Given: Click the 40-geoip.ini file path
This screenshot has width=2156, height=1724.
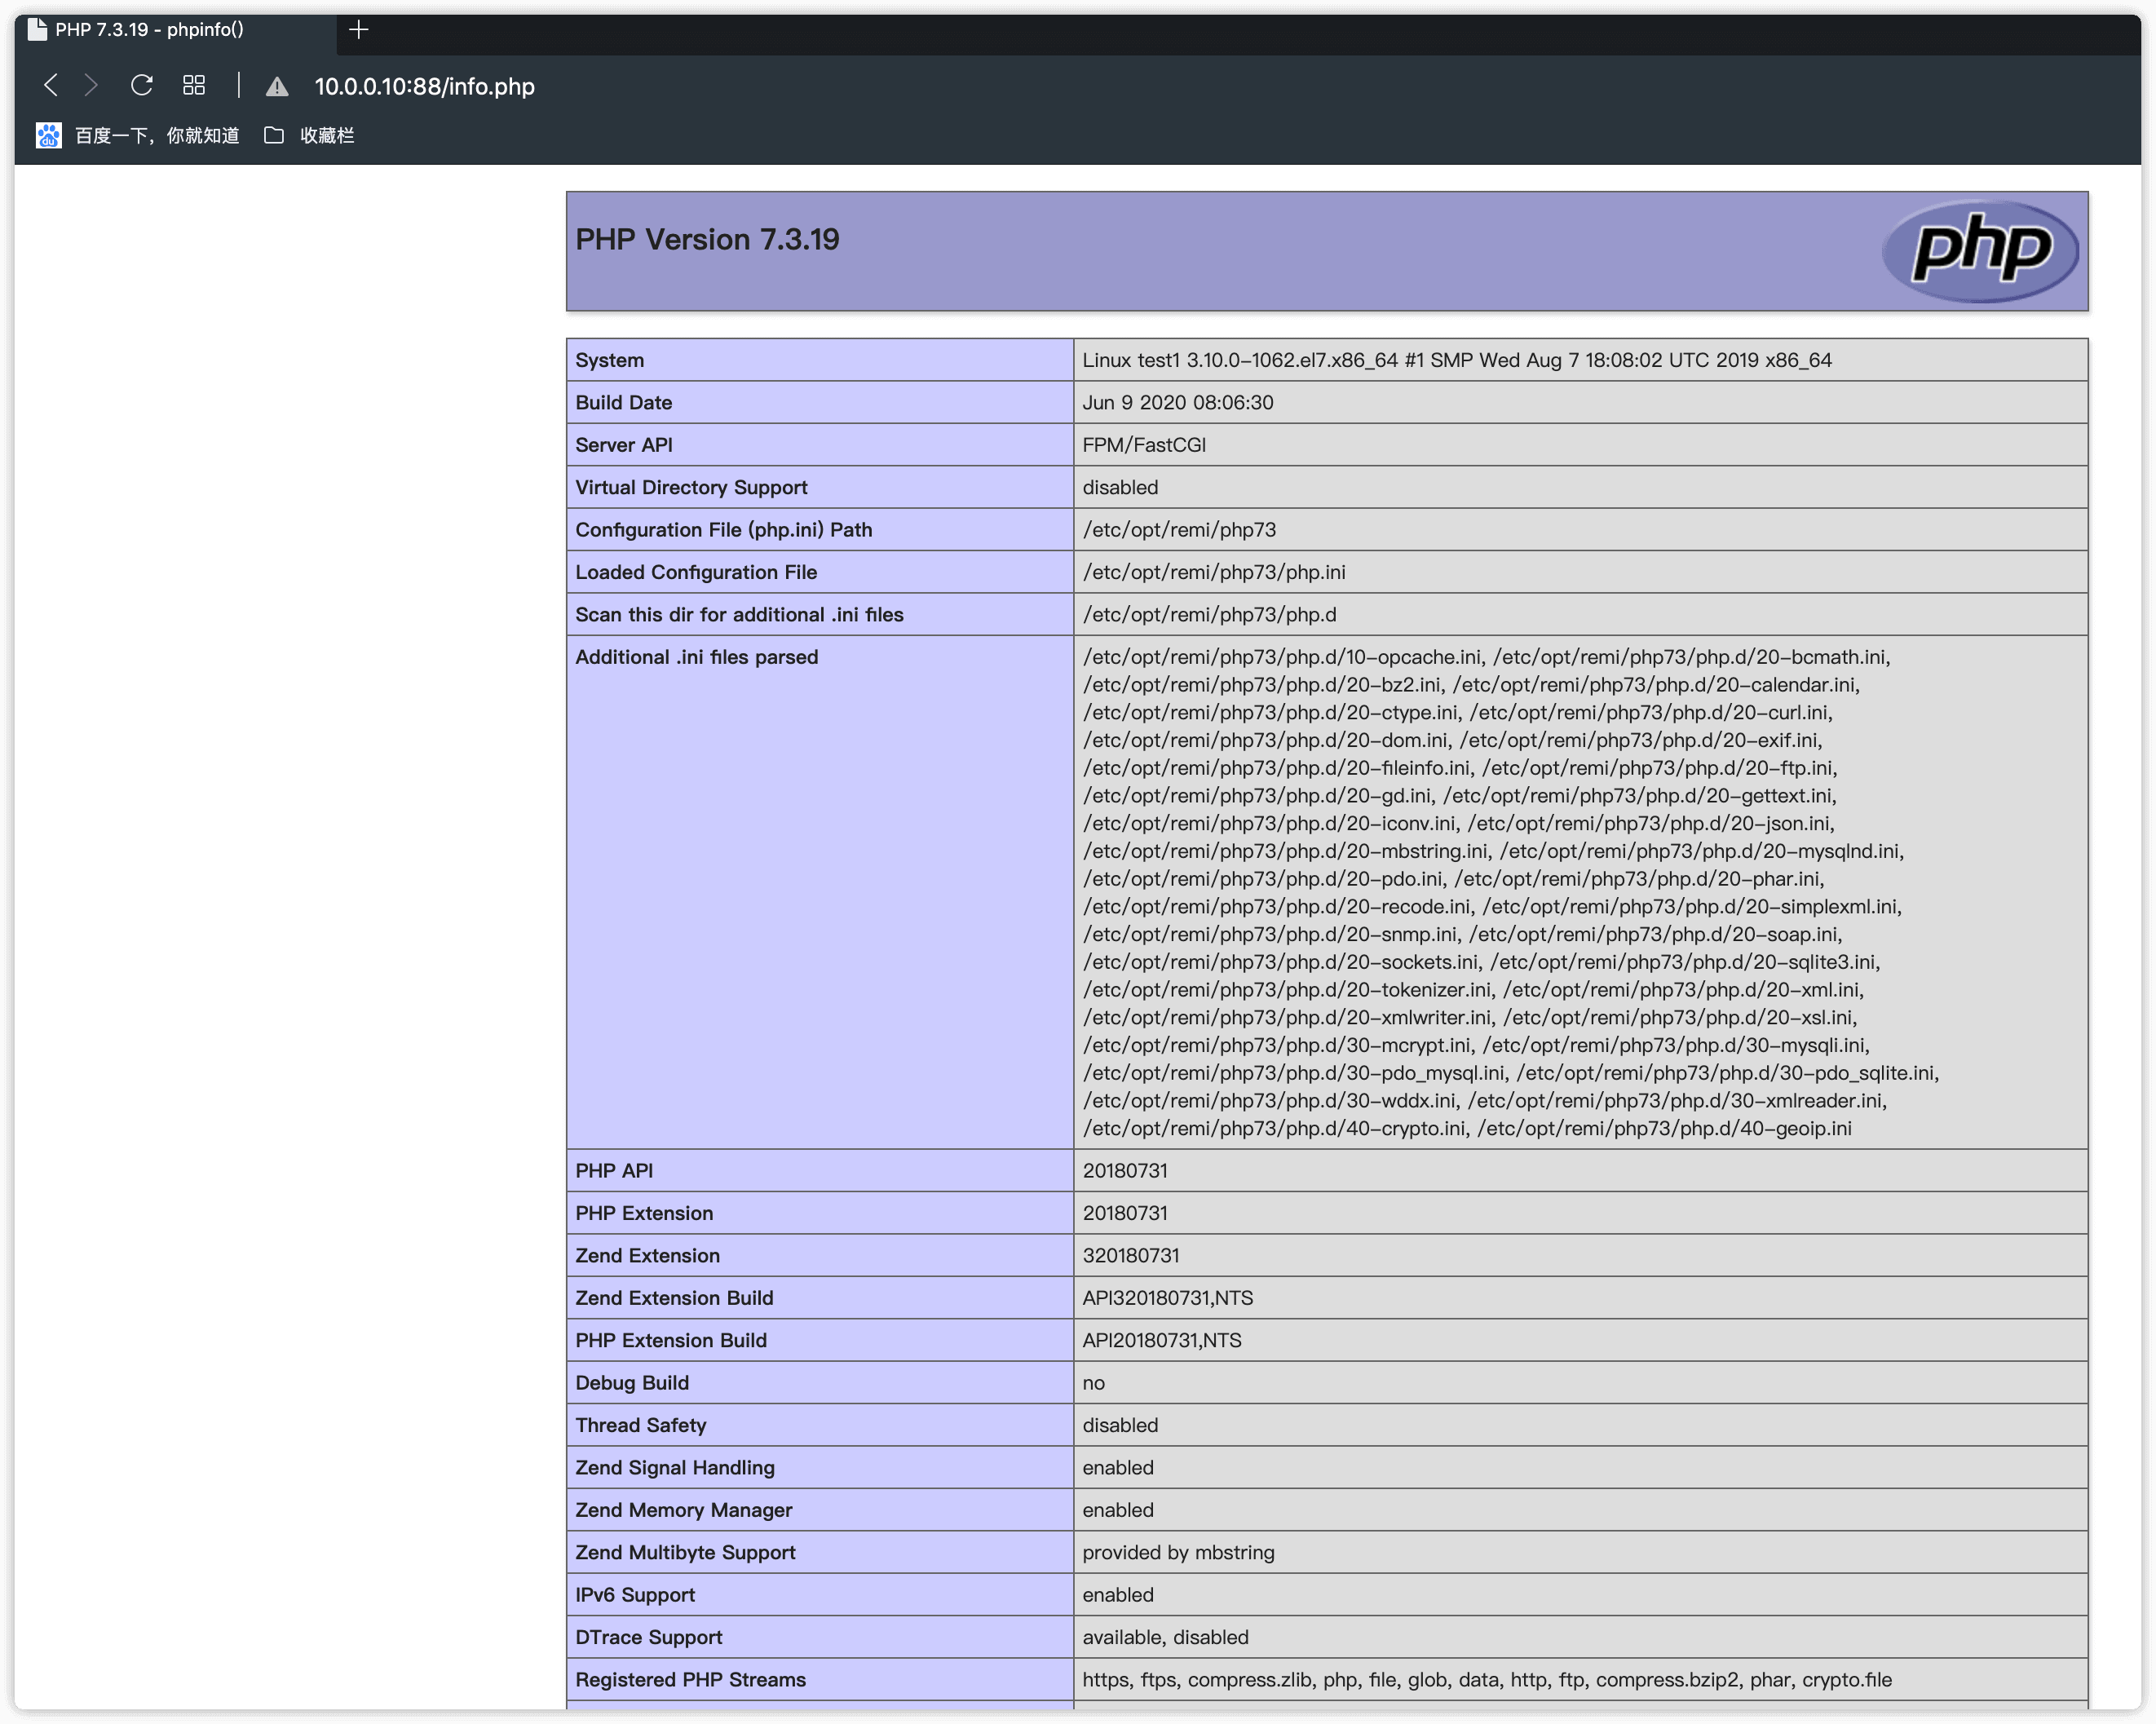Looking at the screenshot, I should 1664,1128.
